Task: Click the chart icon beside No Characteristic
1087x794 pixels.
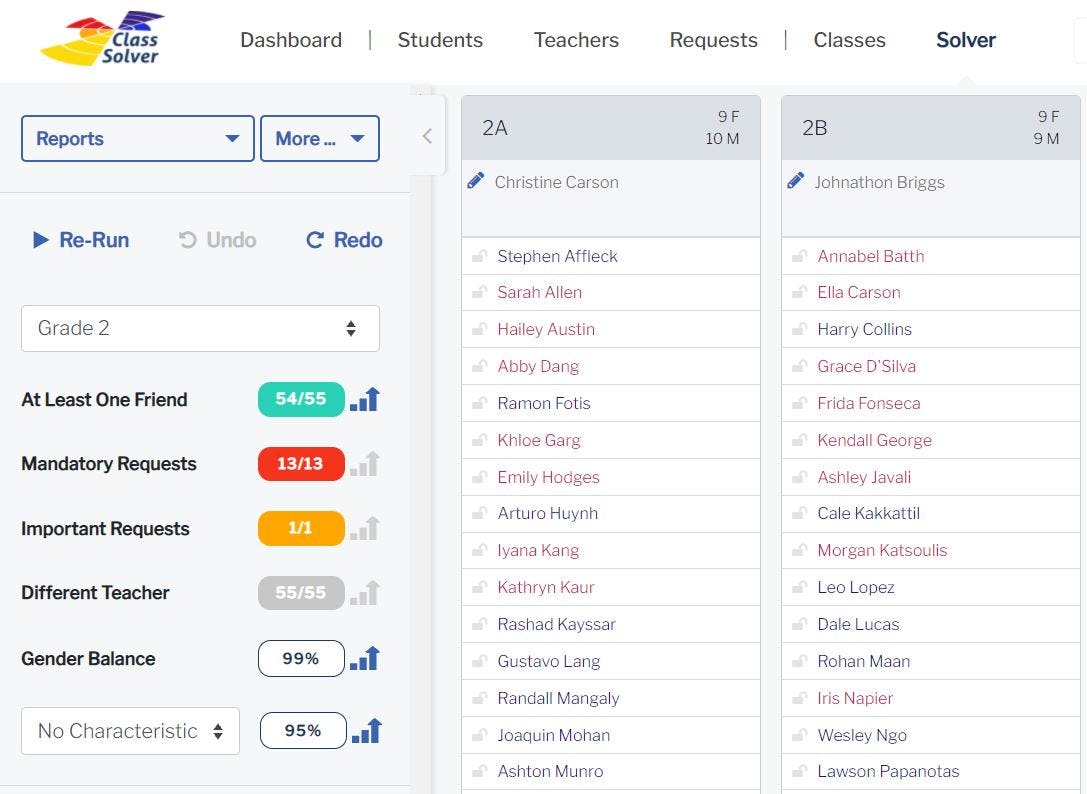Action: tap(366, 730)
